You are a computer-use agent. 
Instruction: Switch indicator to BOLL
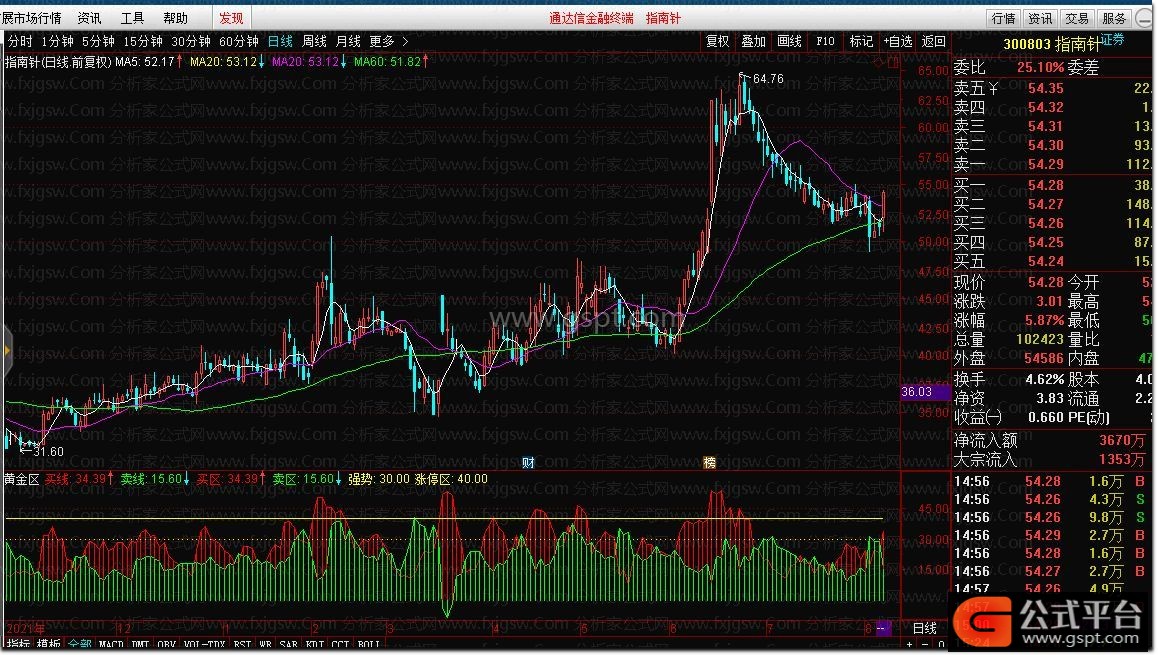pos(369,644)
